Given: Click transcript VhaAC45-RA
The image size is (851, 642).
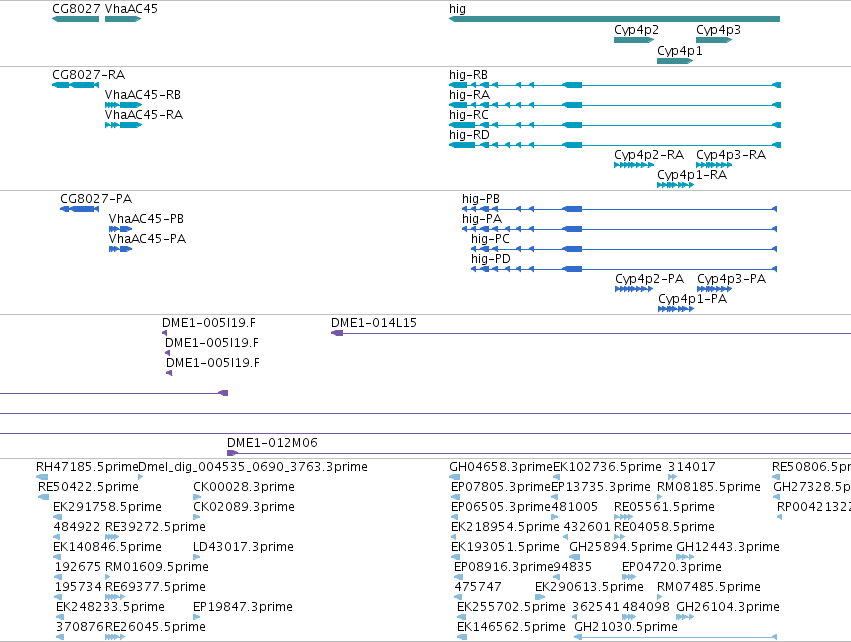Looking at the screenshot, I should 123,125.
